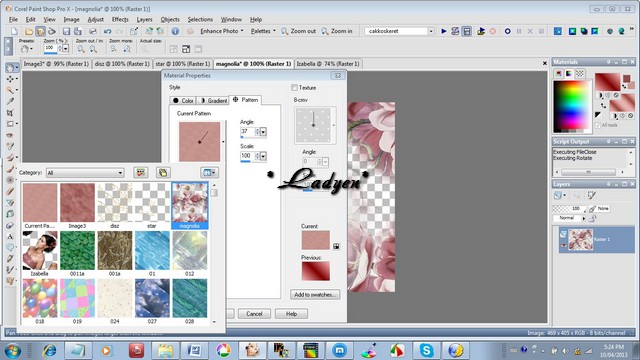
Task: Enable the Texture checkbox
Action: [x=294, y=88]
